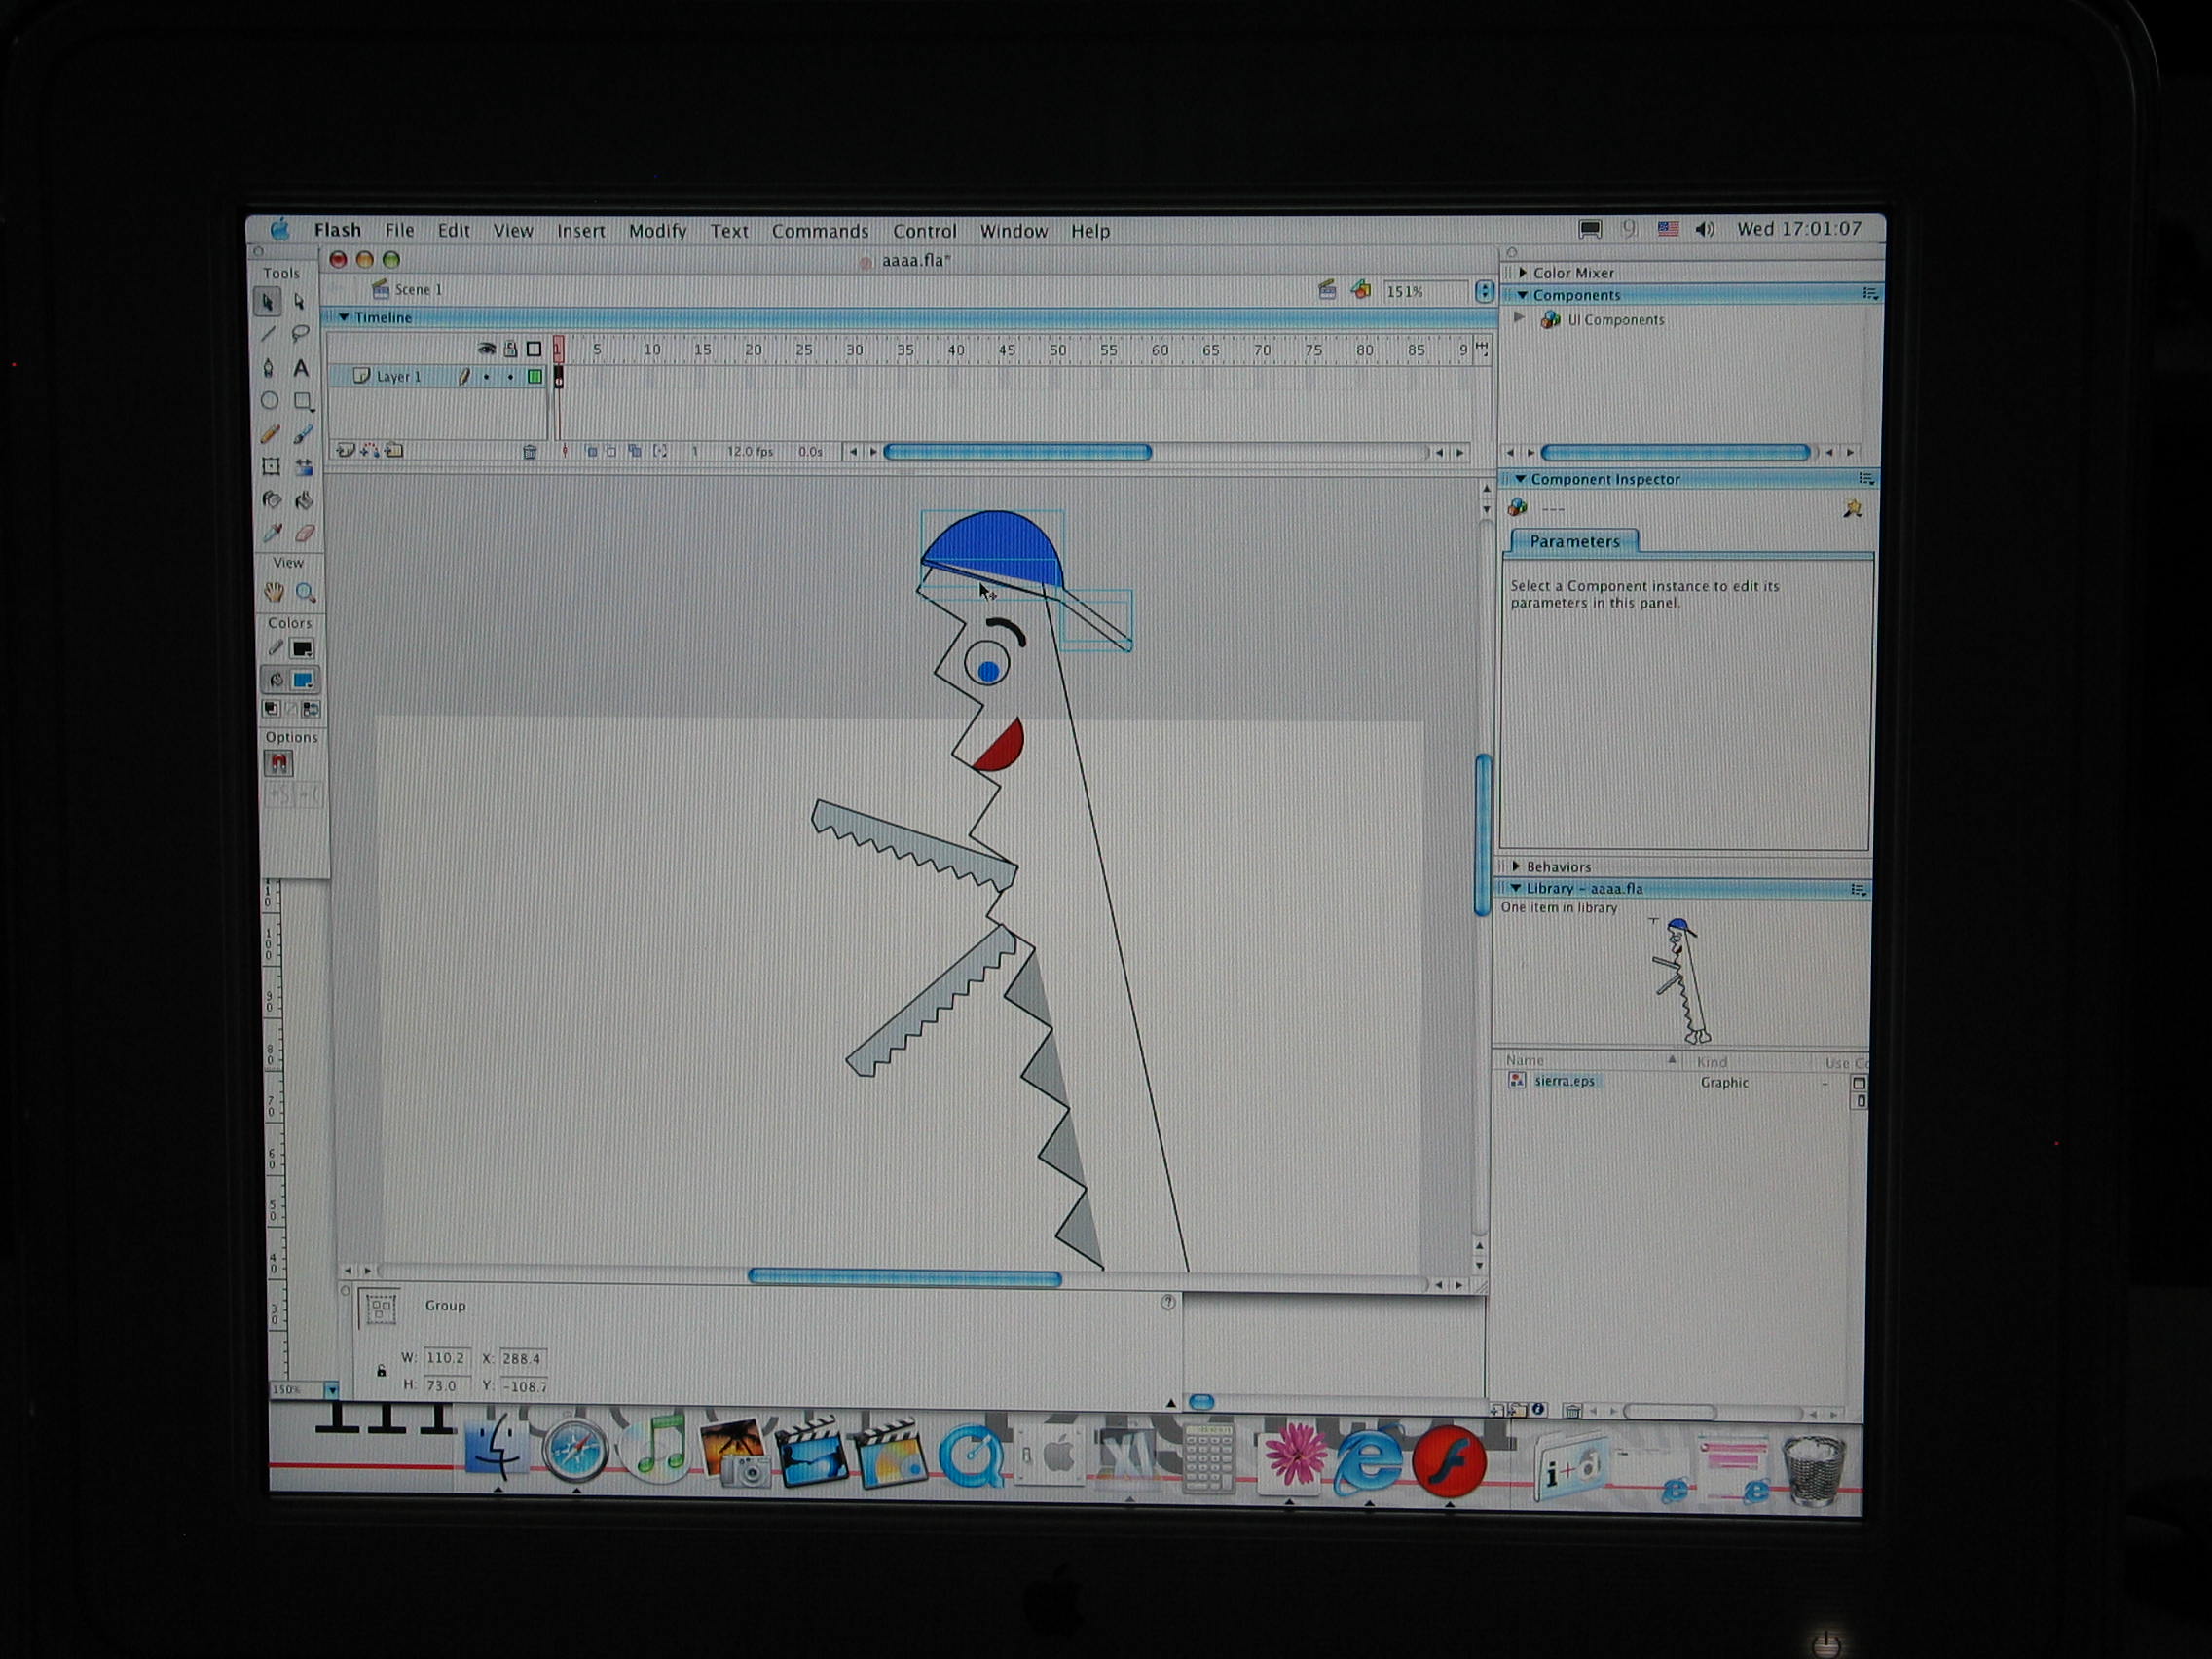Expand the UI Components tree item

(x=1519, y=318)
